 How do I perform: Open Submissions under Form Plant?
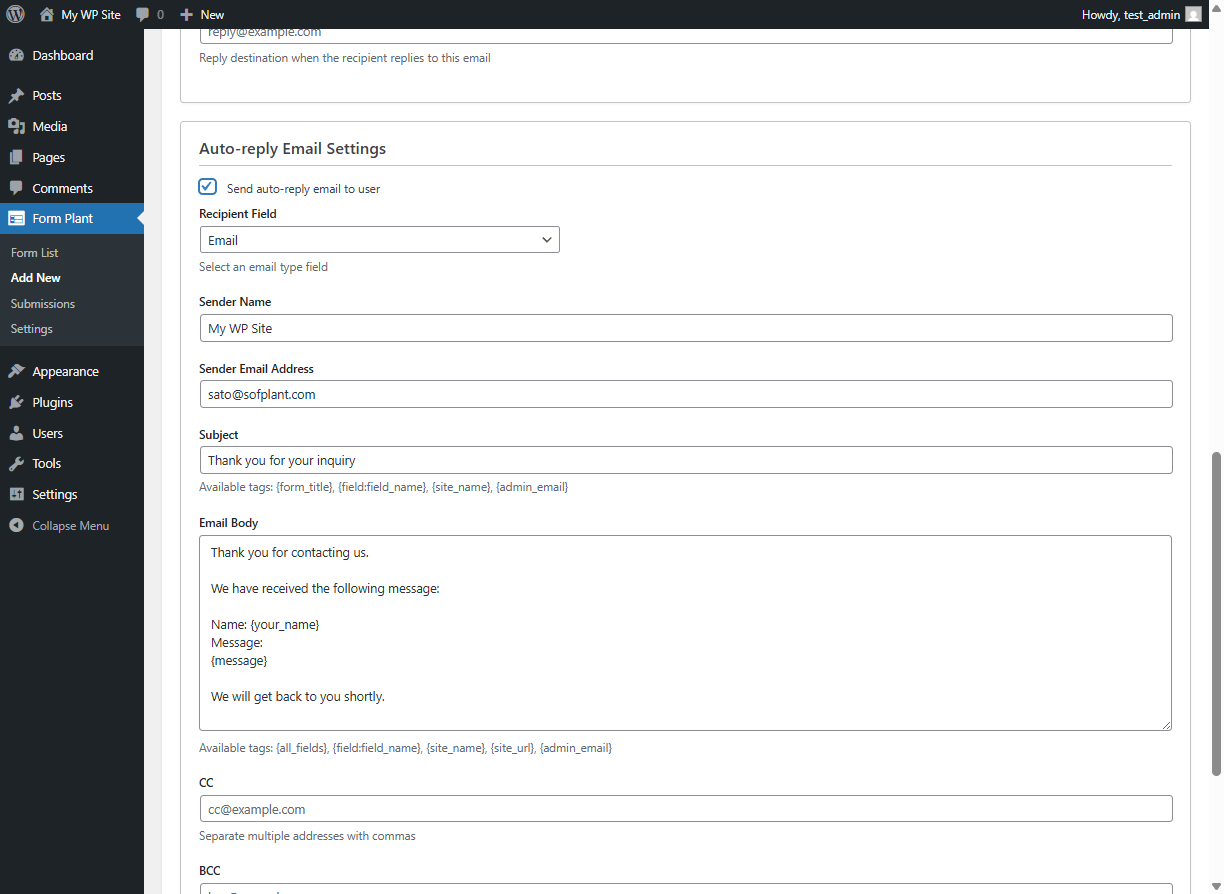tap(40, 303)
